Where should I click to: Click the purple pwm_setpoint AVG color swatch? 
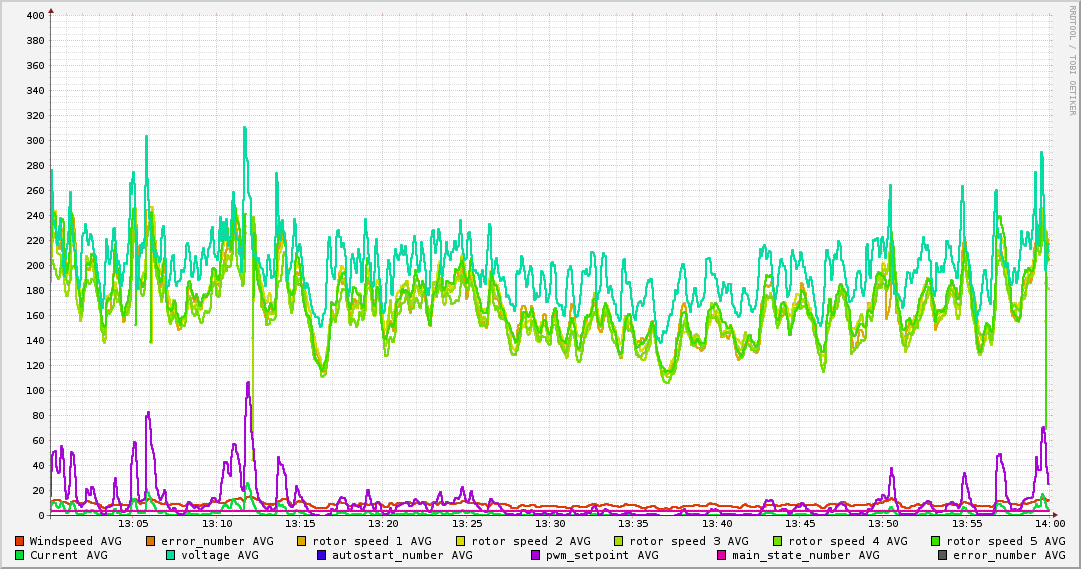click(x=536, y=555)
